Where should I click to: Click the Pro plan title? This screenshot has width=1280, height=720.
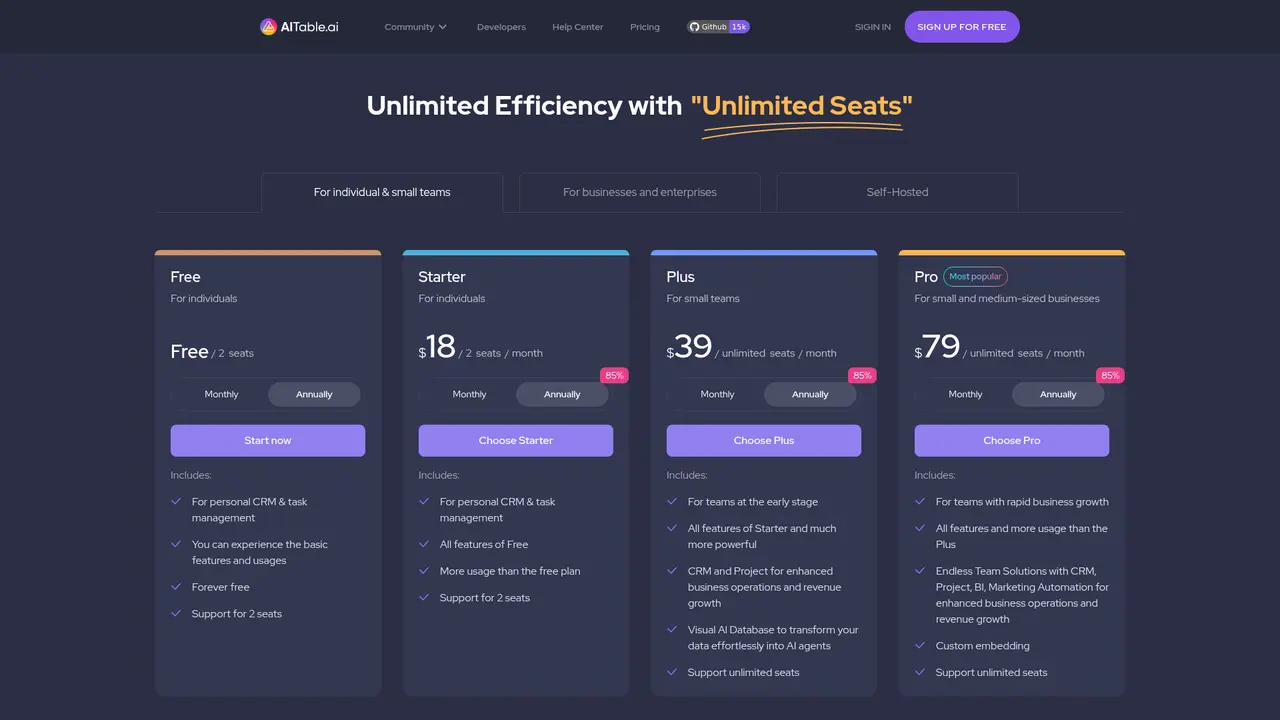[x=926, y=277]
